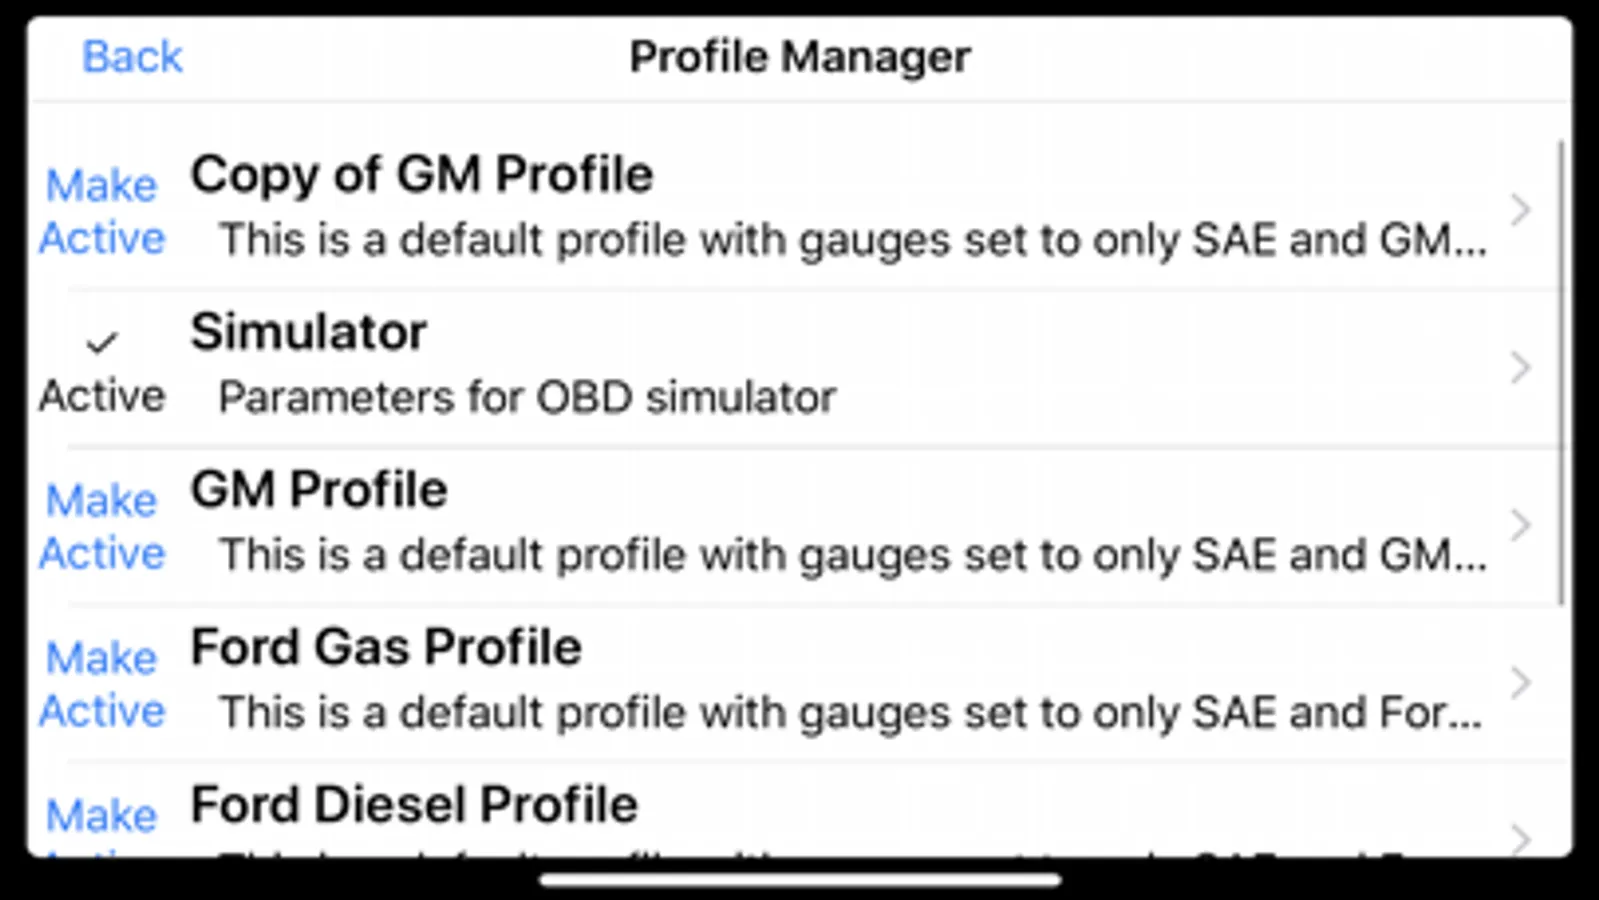Select the GM Profile title
The width and height of the screenshot is (1599, 900).
pyautogui.click(x=318, y=490)
